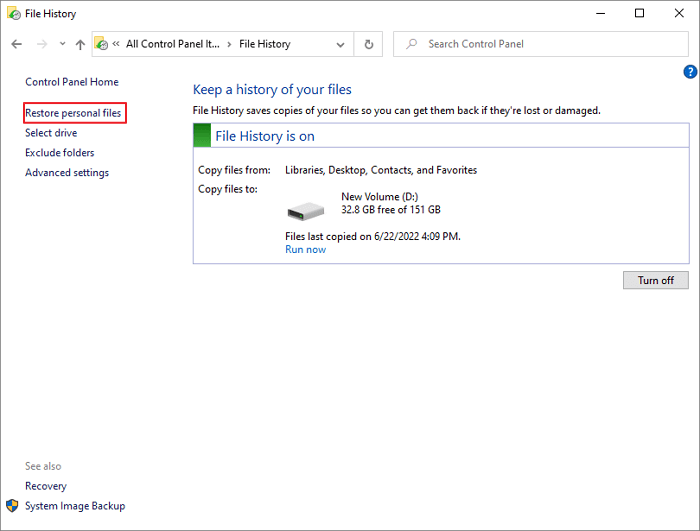Image resolution: width=700 pixels, height=531 pixels.
Task: Open the blue Help question mark icon
Action: pyautogui.click(x=689, y=72)
